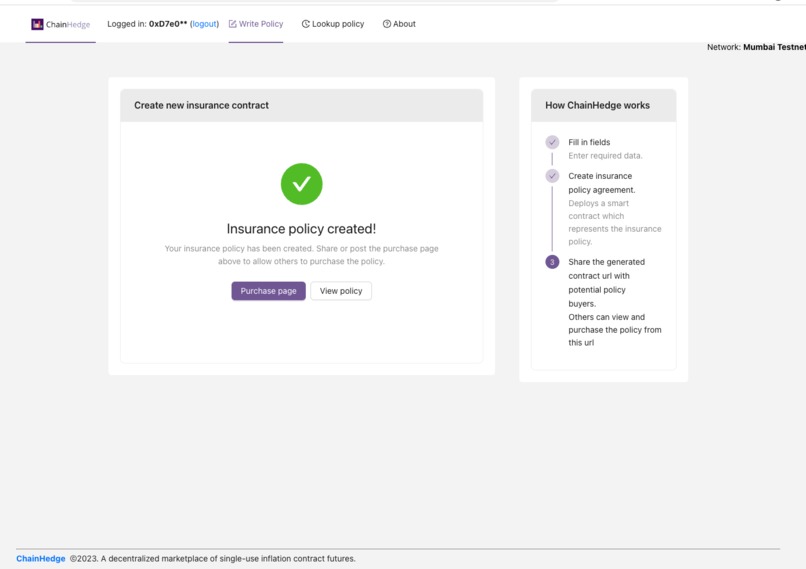Click the Enter required data. text
This screenshot has width=806, height=569.
605,156
